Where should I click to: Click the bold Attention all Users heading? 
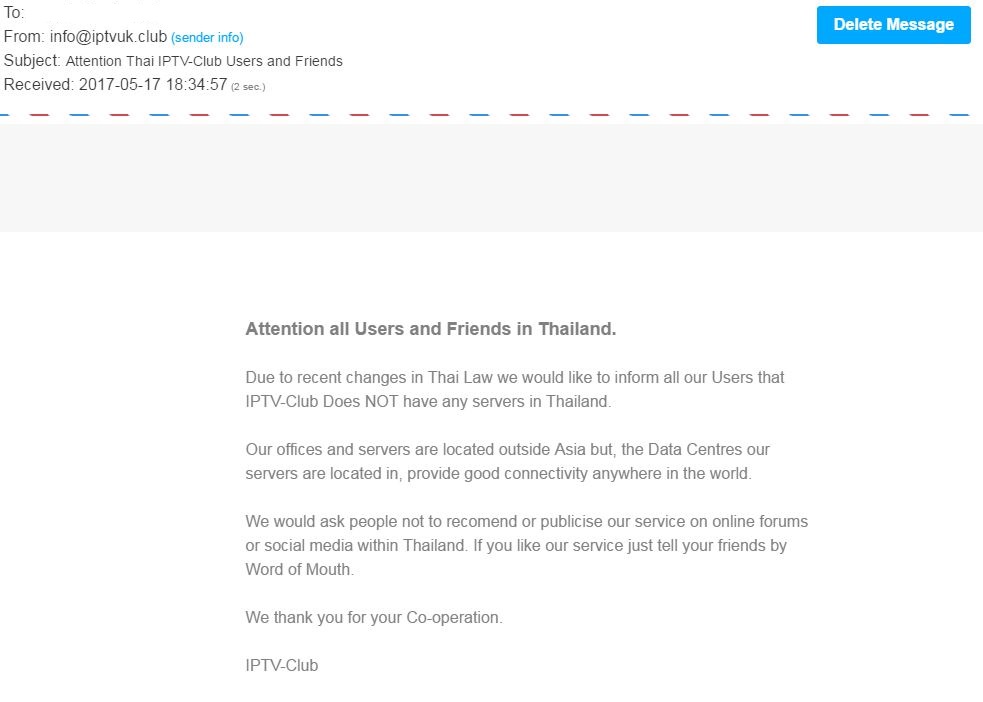431,329
